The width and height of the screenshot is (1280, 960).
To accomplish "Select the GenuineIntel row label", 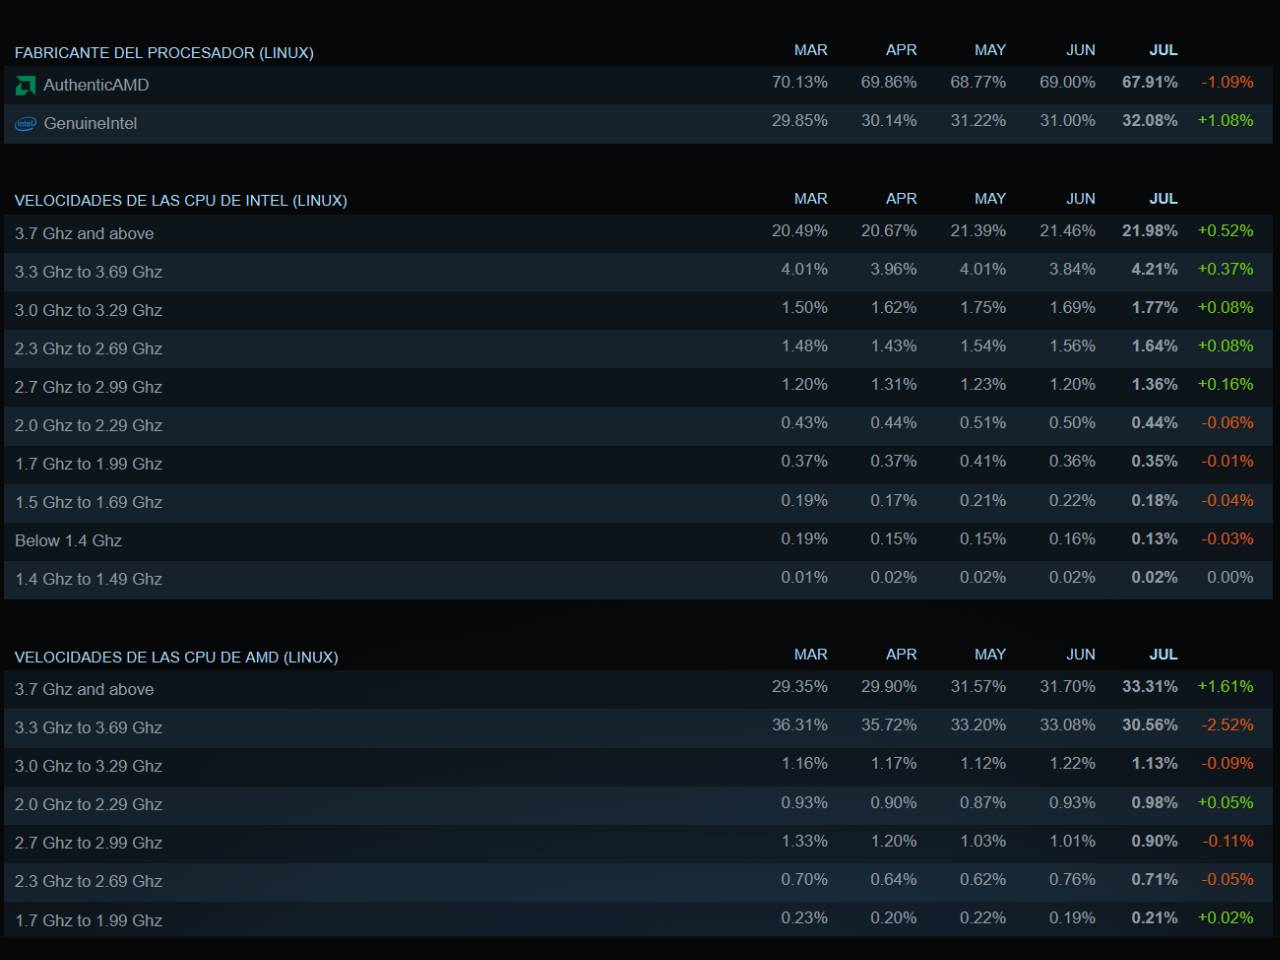I will tap(90, 123).
